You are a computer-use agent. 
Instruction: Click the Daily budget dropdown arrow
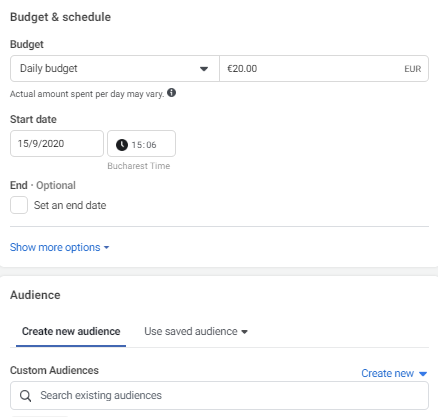pos(204,69)
